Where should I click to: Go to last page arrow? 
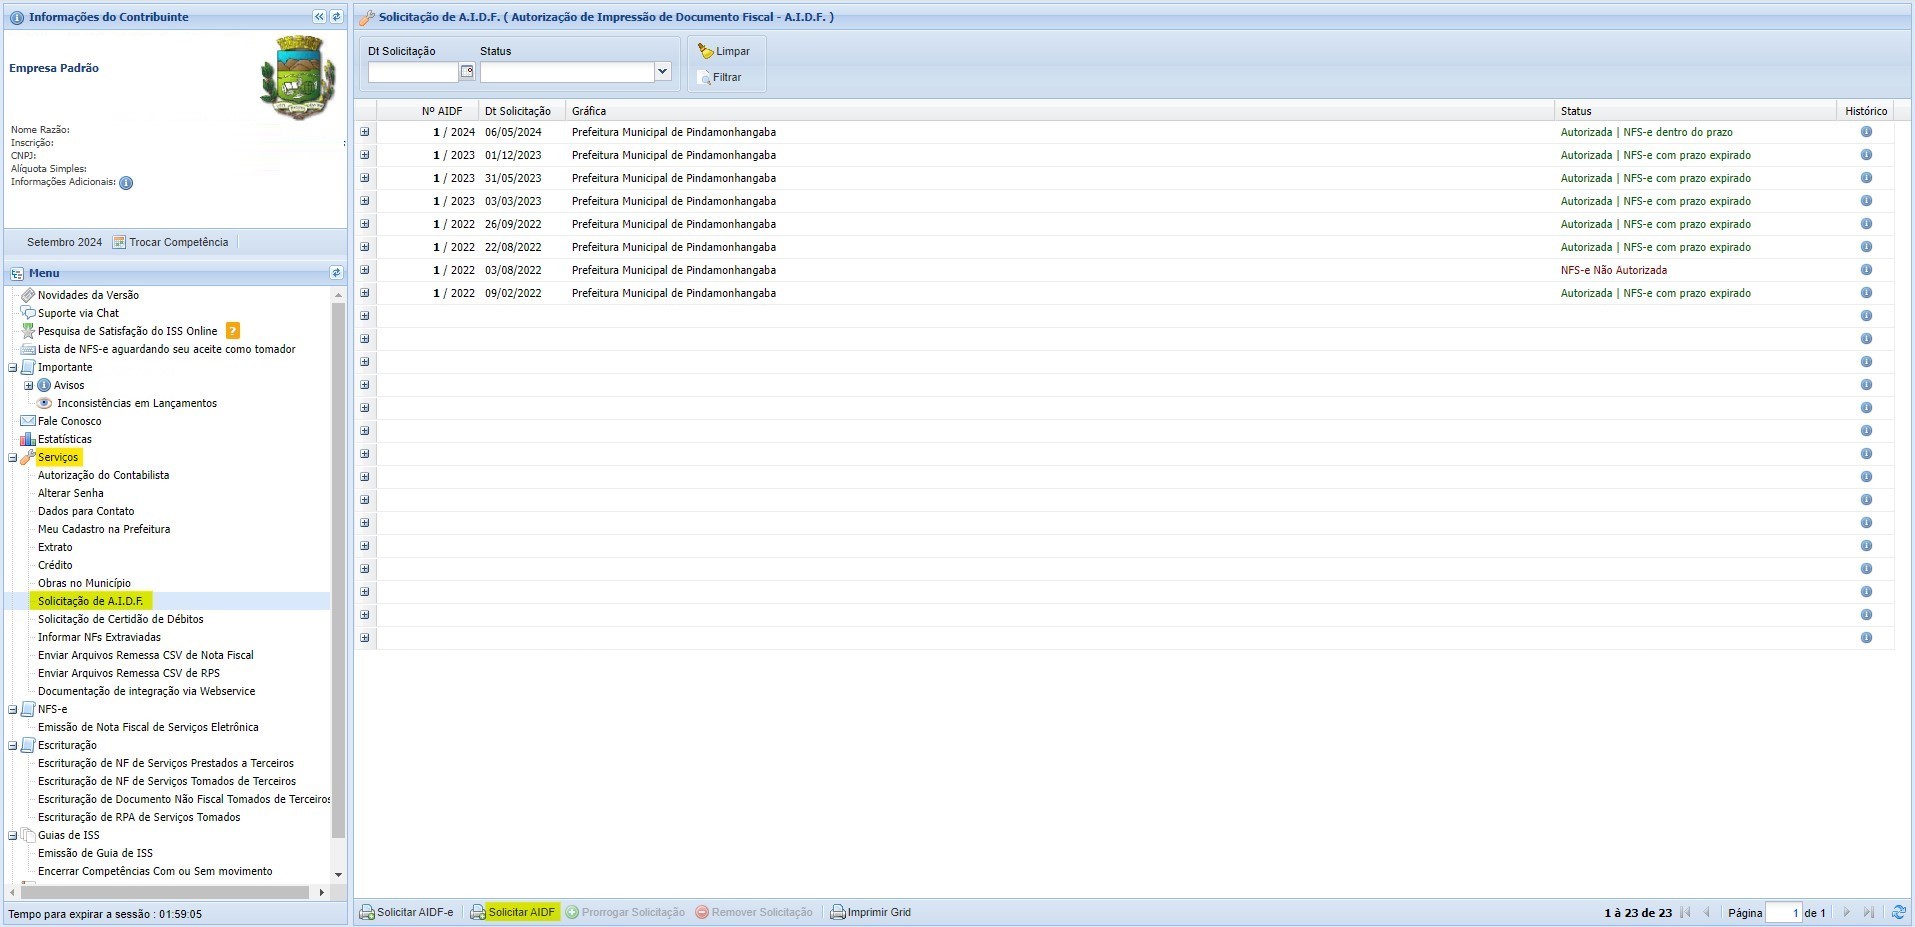[x=1869, y=912]
